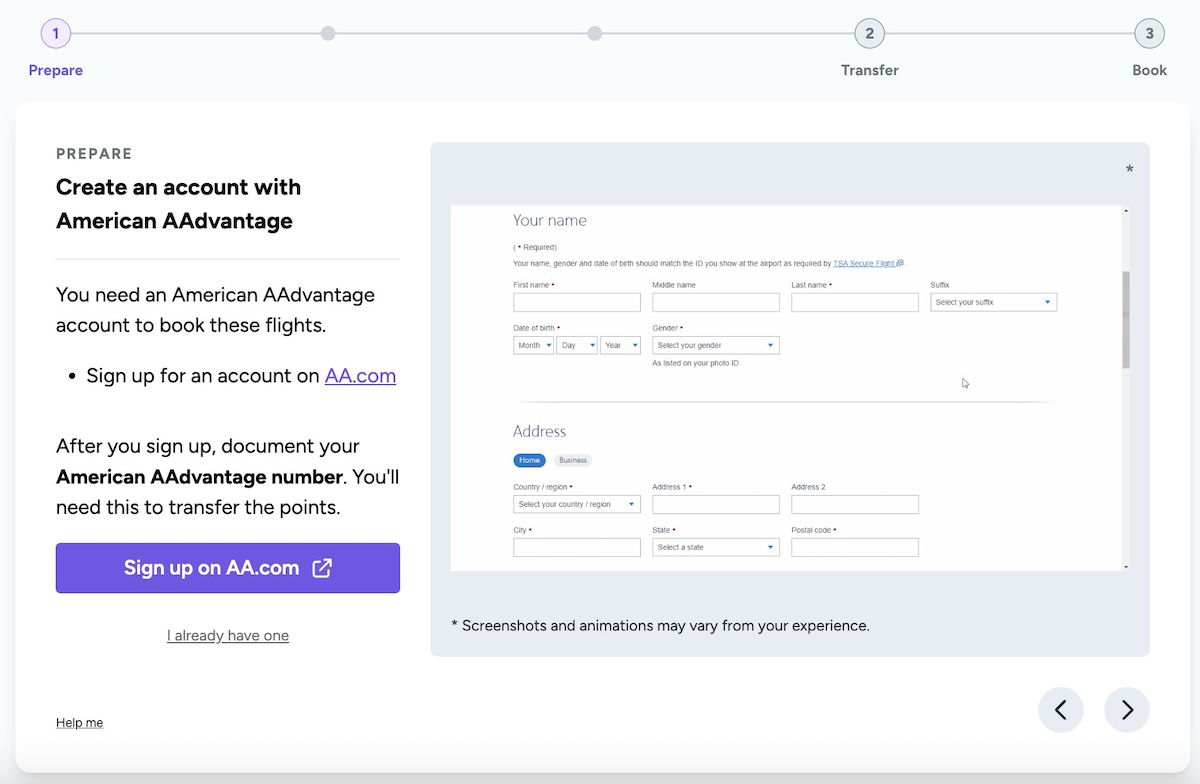Select the Home address toggle
This screenshot has width=1200, height=784.
click(x=529, y=461)
